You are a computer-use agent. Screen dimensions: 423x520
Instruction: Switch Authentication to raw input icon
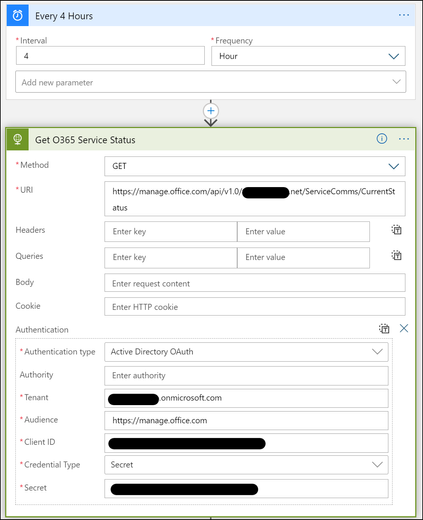pyautogui.click(x=384, y=329)
